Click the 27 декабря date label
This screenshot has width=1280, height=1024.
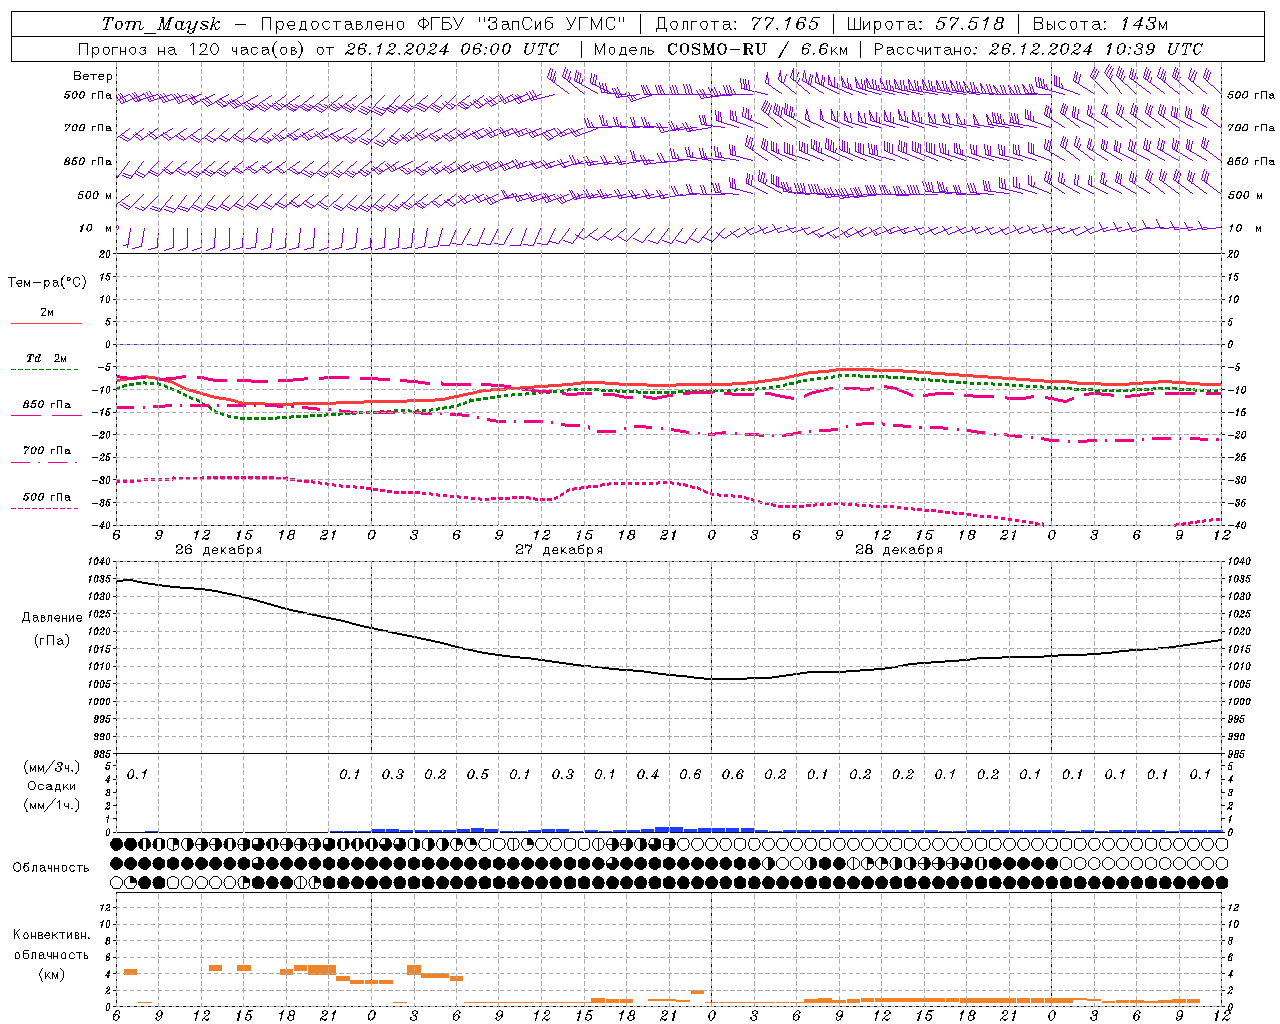click(559, 550)
